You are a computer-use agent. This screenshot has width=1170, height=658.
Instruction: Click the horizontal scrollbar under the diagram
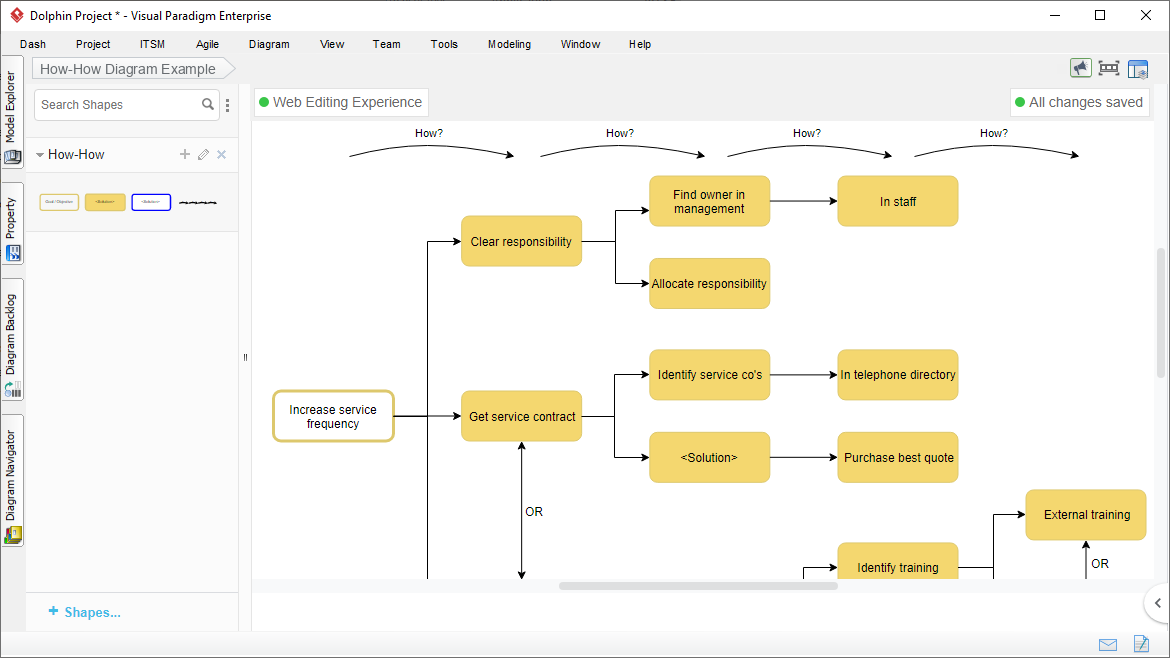698,586
